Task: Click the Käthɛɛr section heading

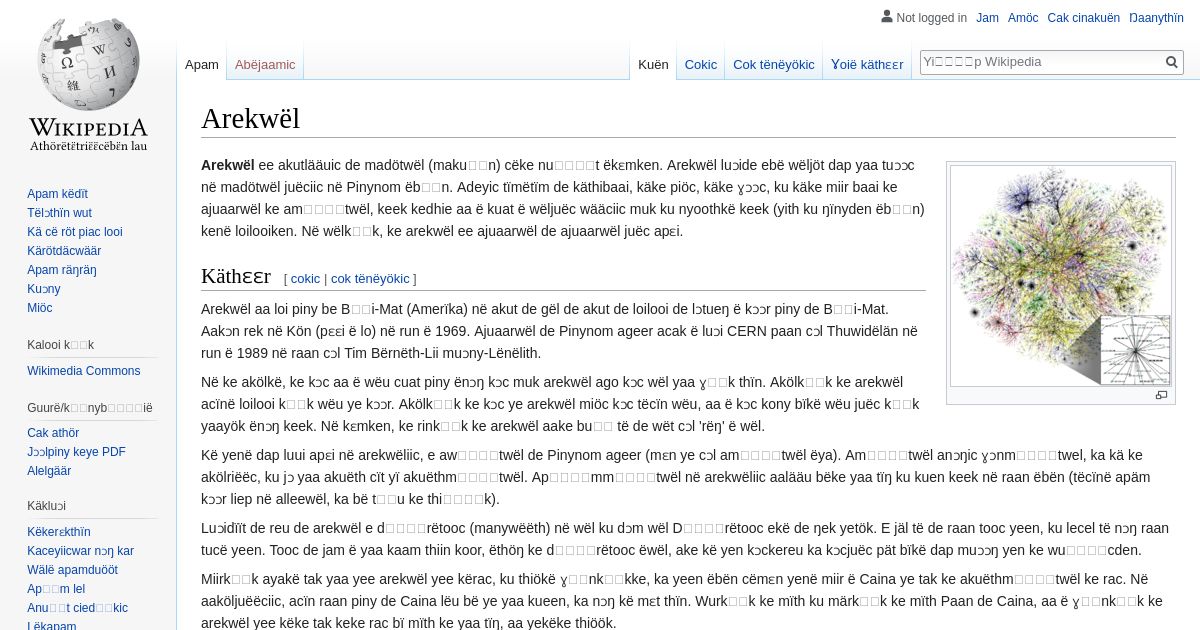Action: pyautogui.click(x=236, y=276)
